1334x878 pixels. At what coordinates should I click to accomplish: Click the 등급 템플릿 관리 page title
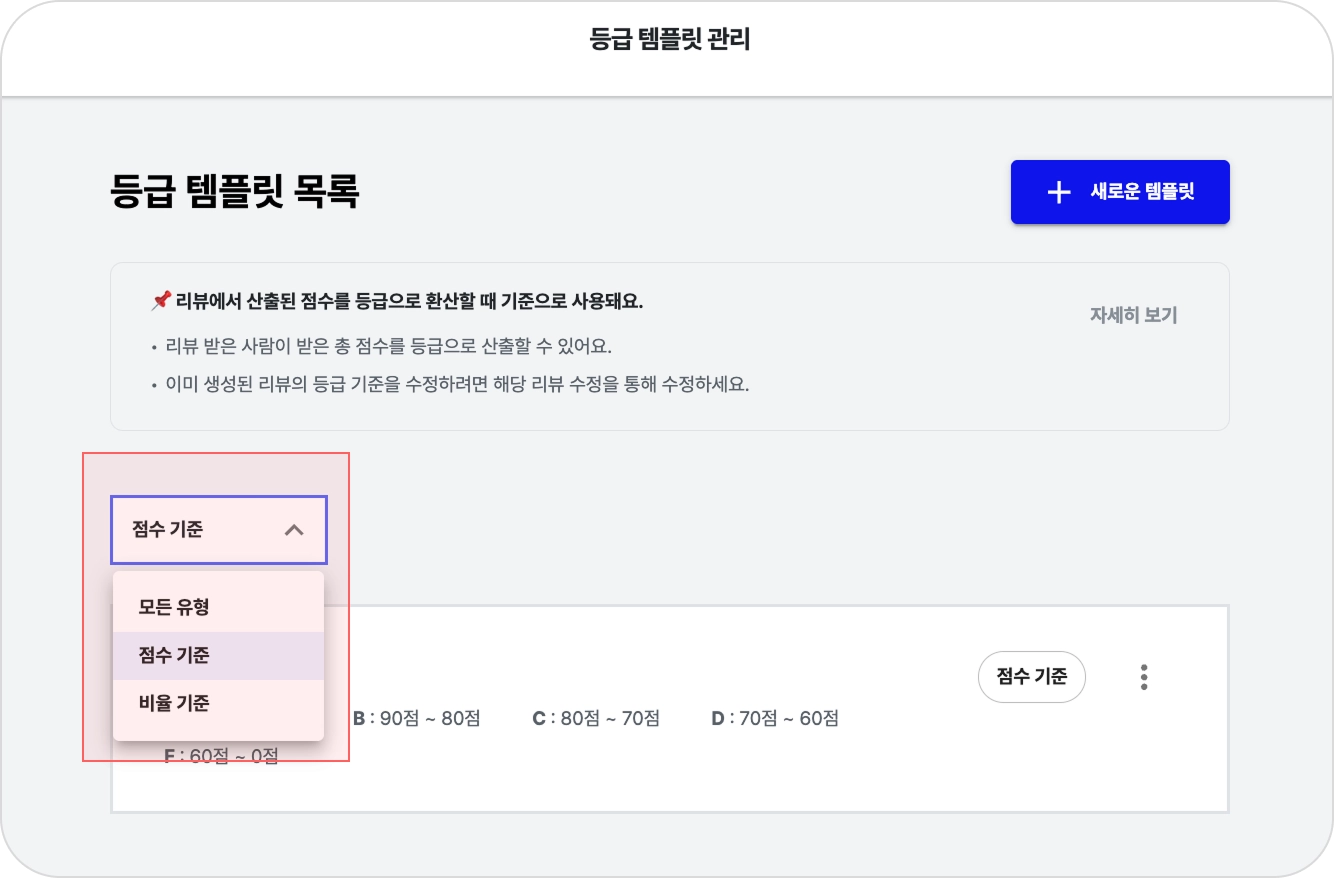click(670, 40)
